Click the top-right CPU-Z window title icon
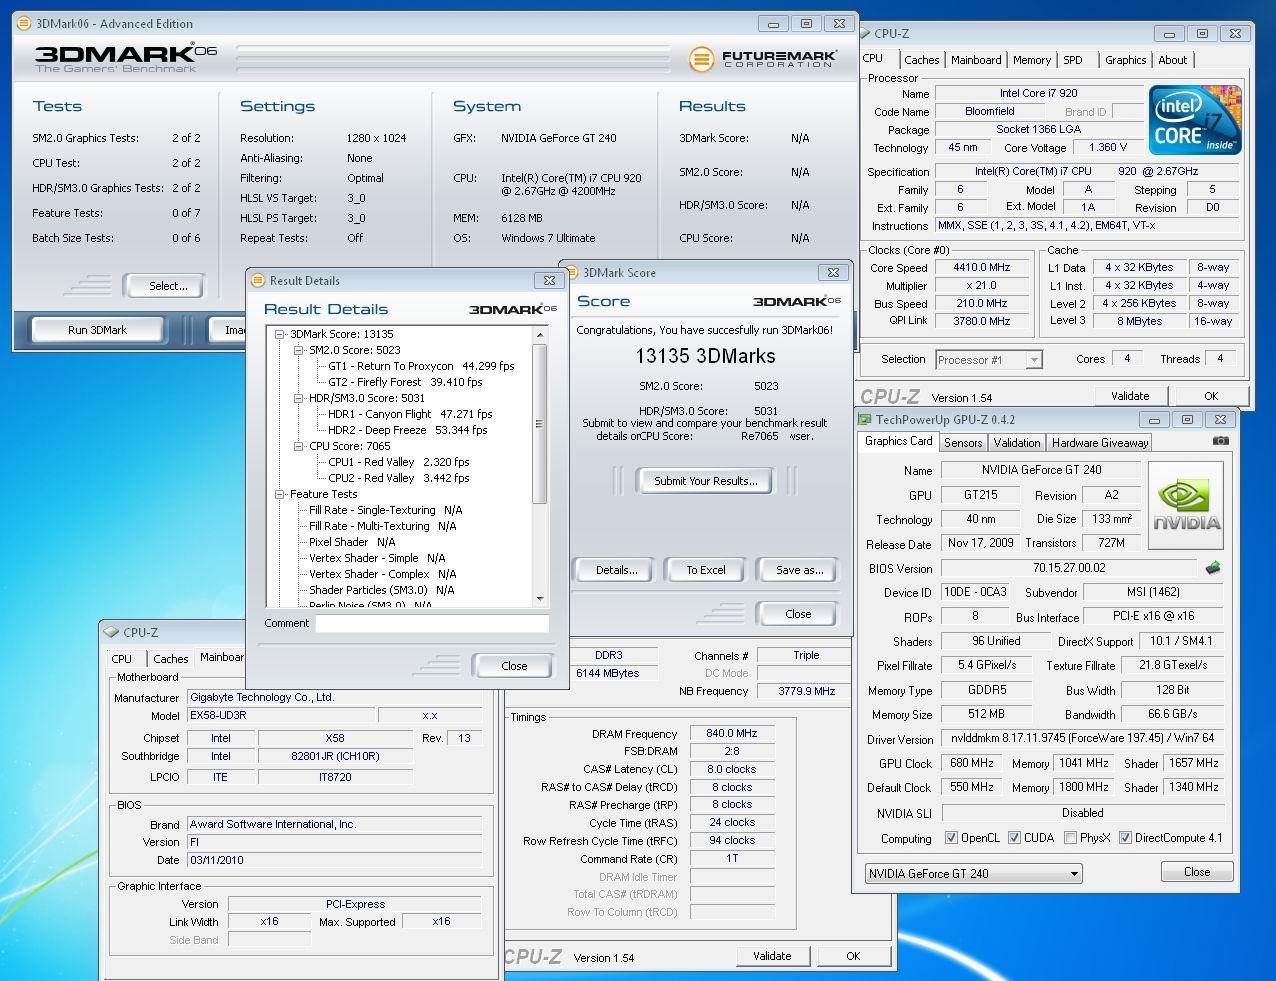This screenshot has height=981, width=1276. (866, 34)
